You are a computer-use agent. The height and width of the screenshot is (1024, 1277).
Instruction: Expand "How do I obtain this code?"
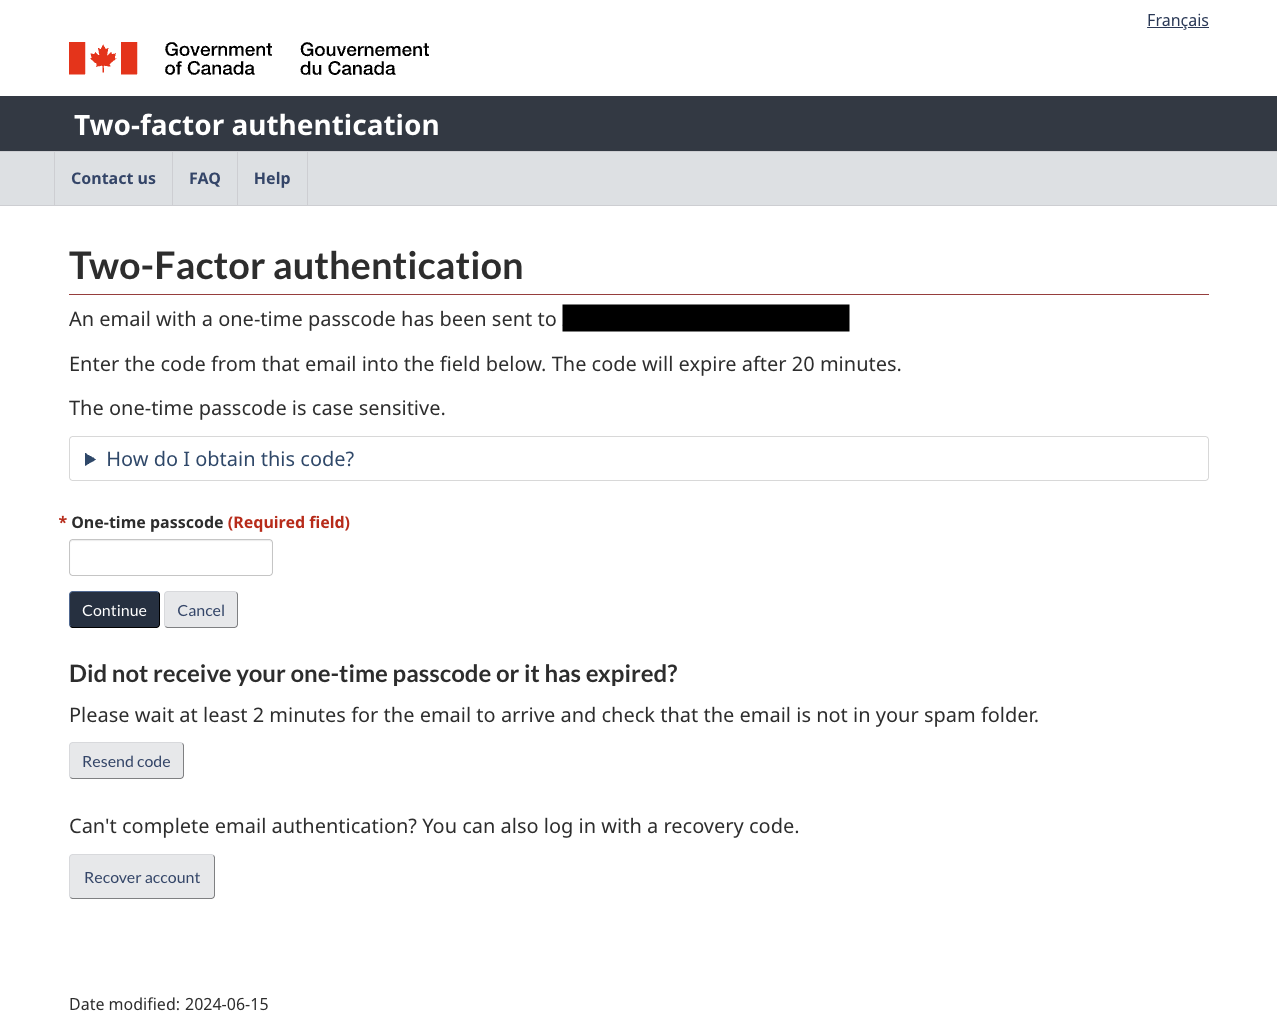point(230,459)
